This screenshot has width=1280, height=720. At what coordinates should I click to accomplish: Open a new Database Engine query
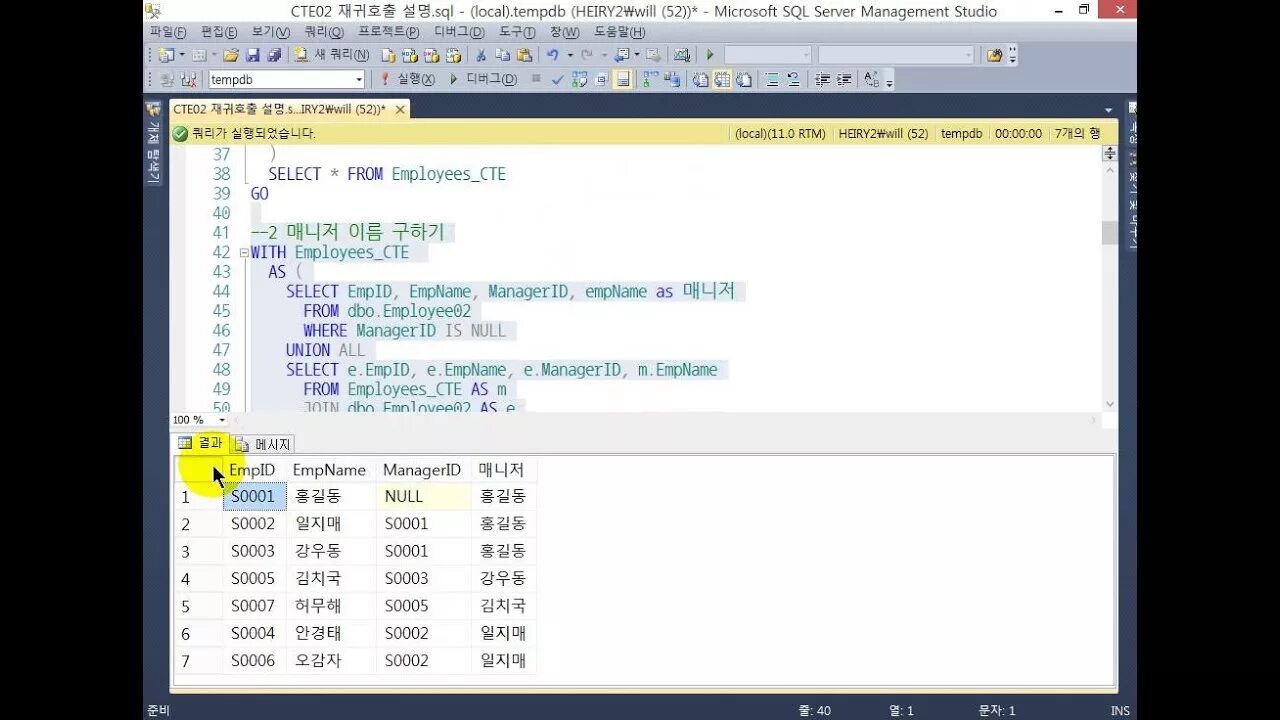click(x=388, y=55)
